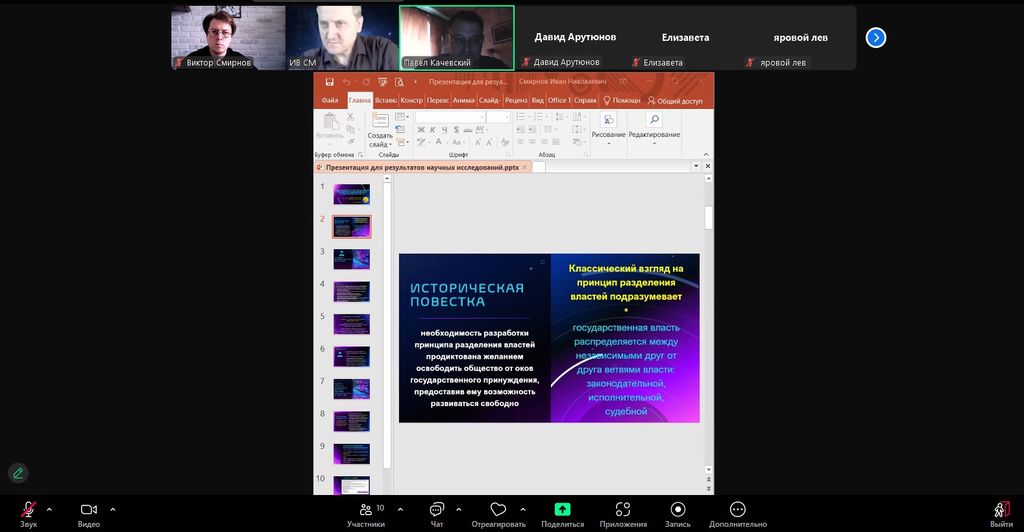Show more participants with blue arrow button

pos(876,38)
